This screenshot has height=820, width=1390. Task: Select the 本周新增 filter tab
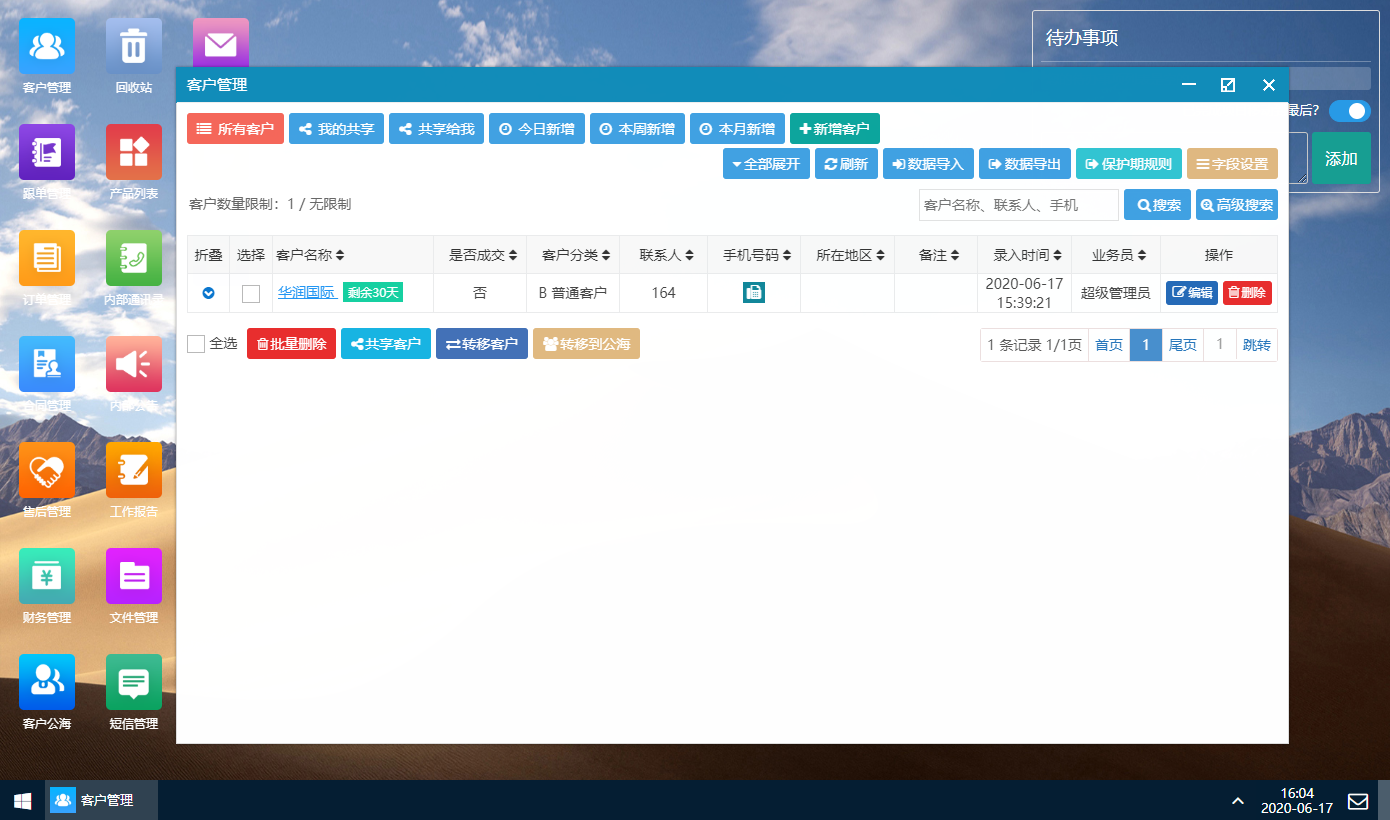point(637,129)
